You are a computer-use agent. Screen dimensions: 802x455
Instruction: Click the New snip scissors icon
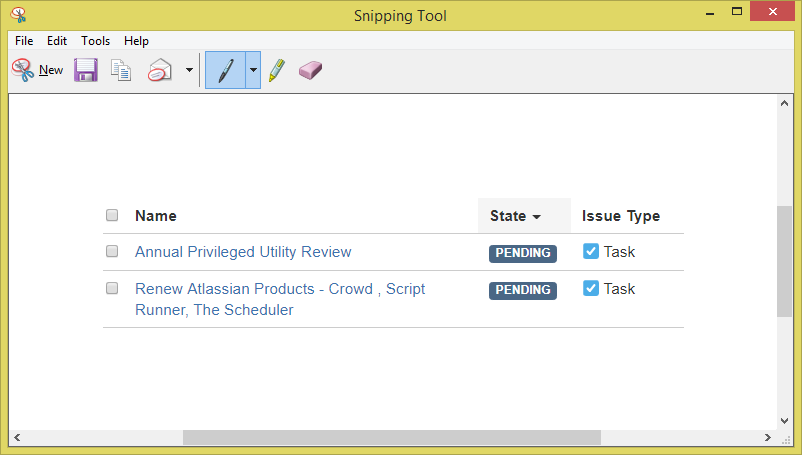(x=23, y=70)
